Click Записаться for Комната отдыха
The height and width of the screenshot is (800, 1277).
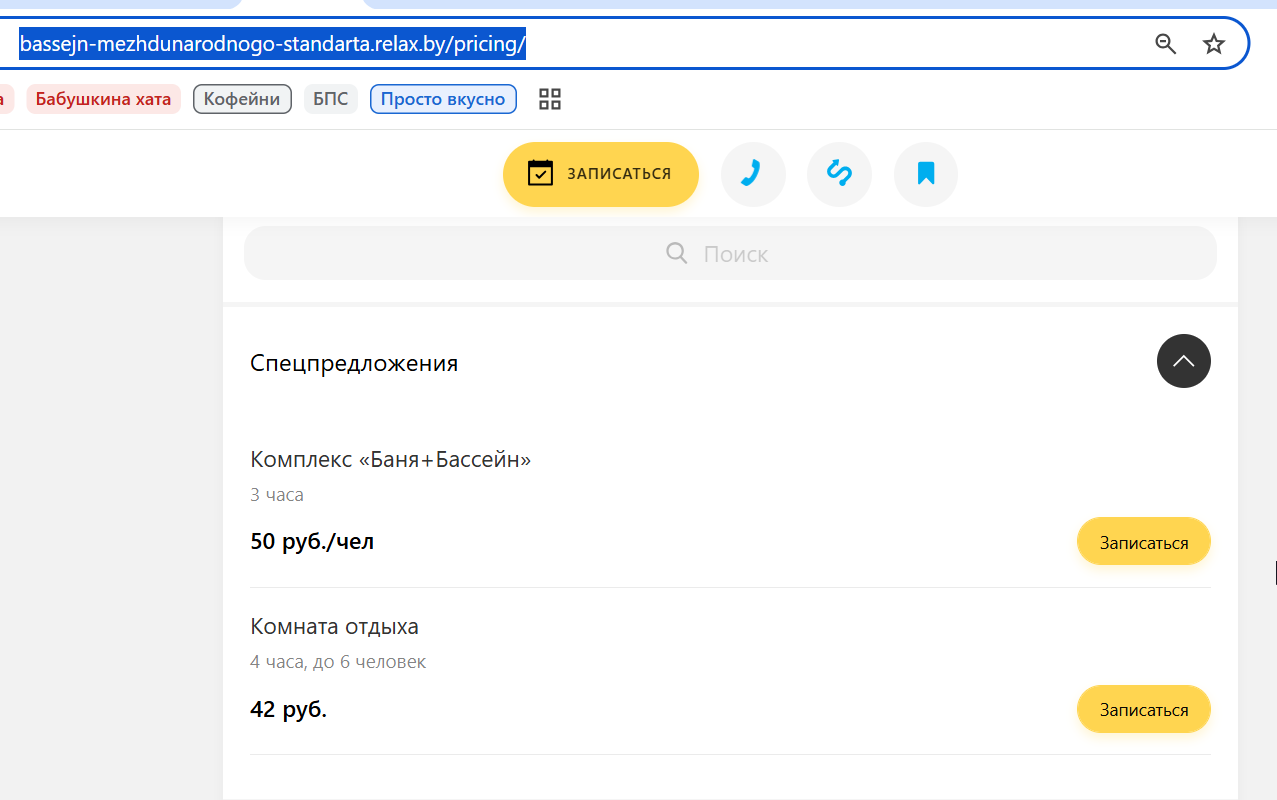pos(1144,709)
